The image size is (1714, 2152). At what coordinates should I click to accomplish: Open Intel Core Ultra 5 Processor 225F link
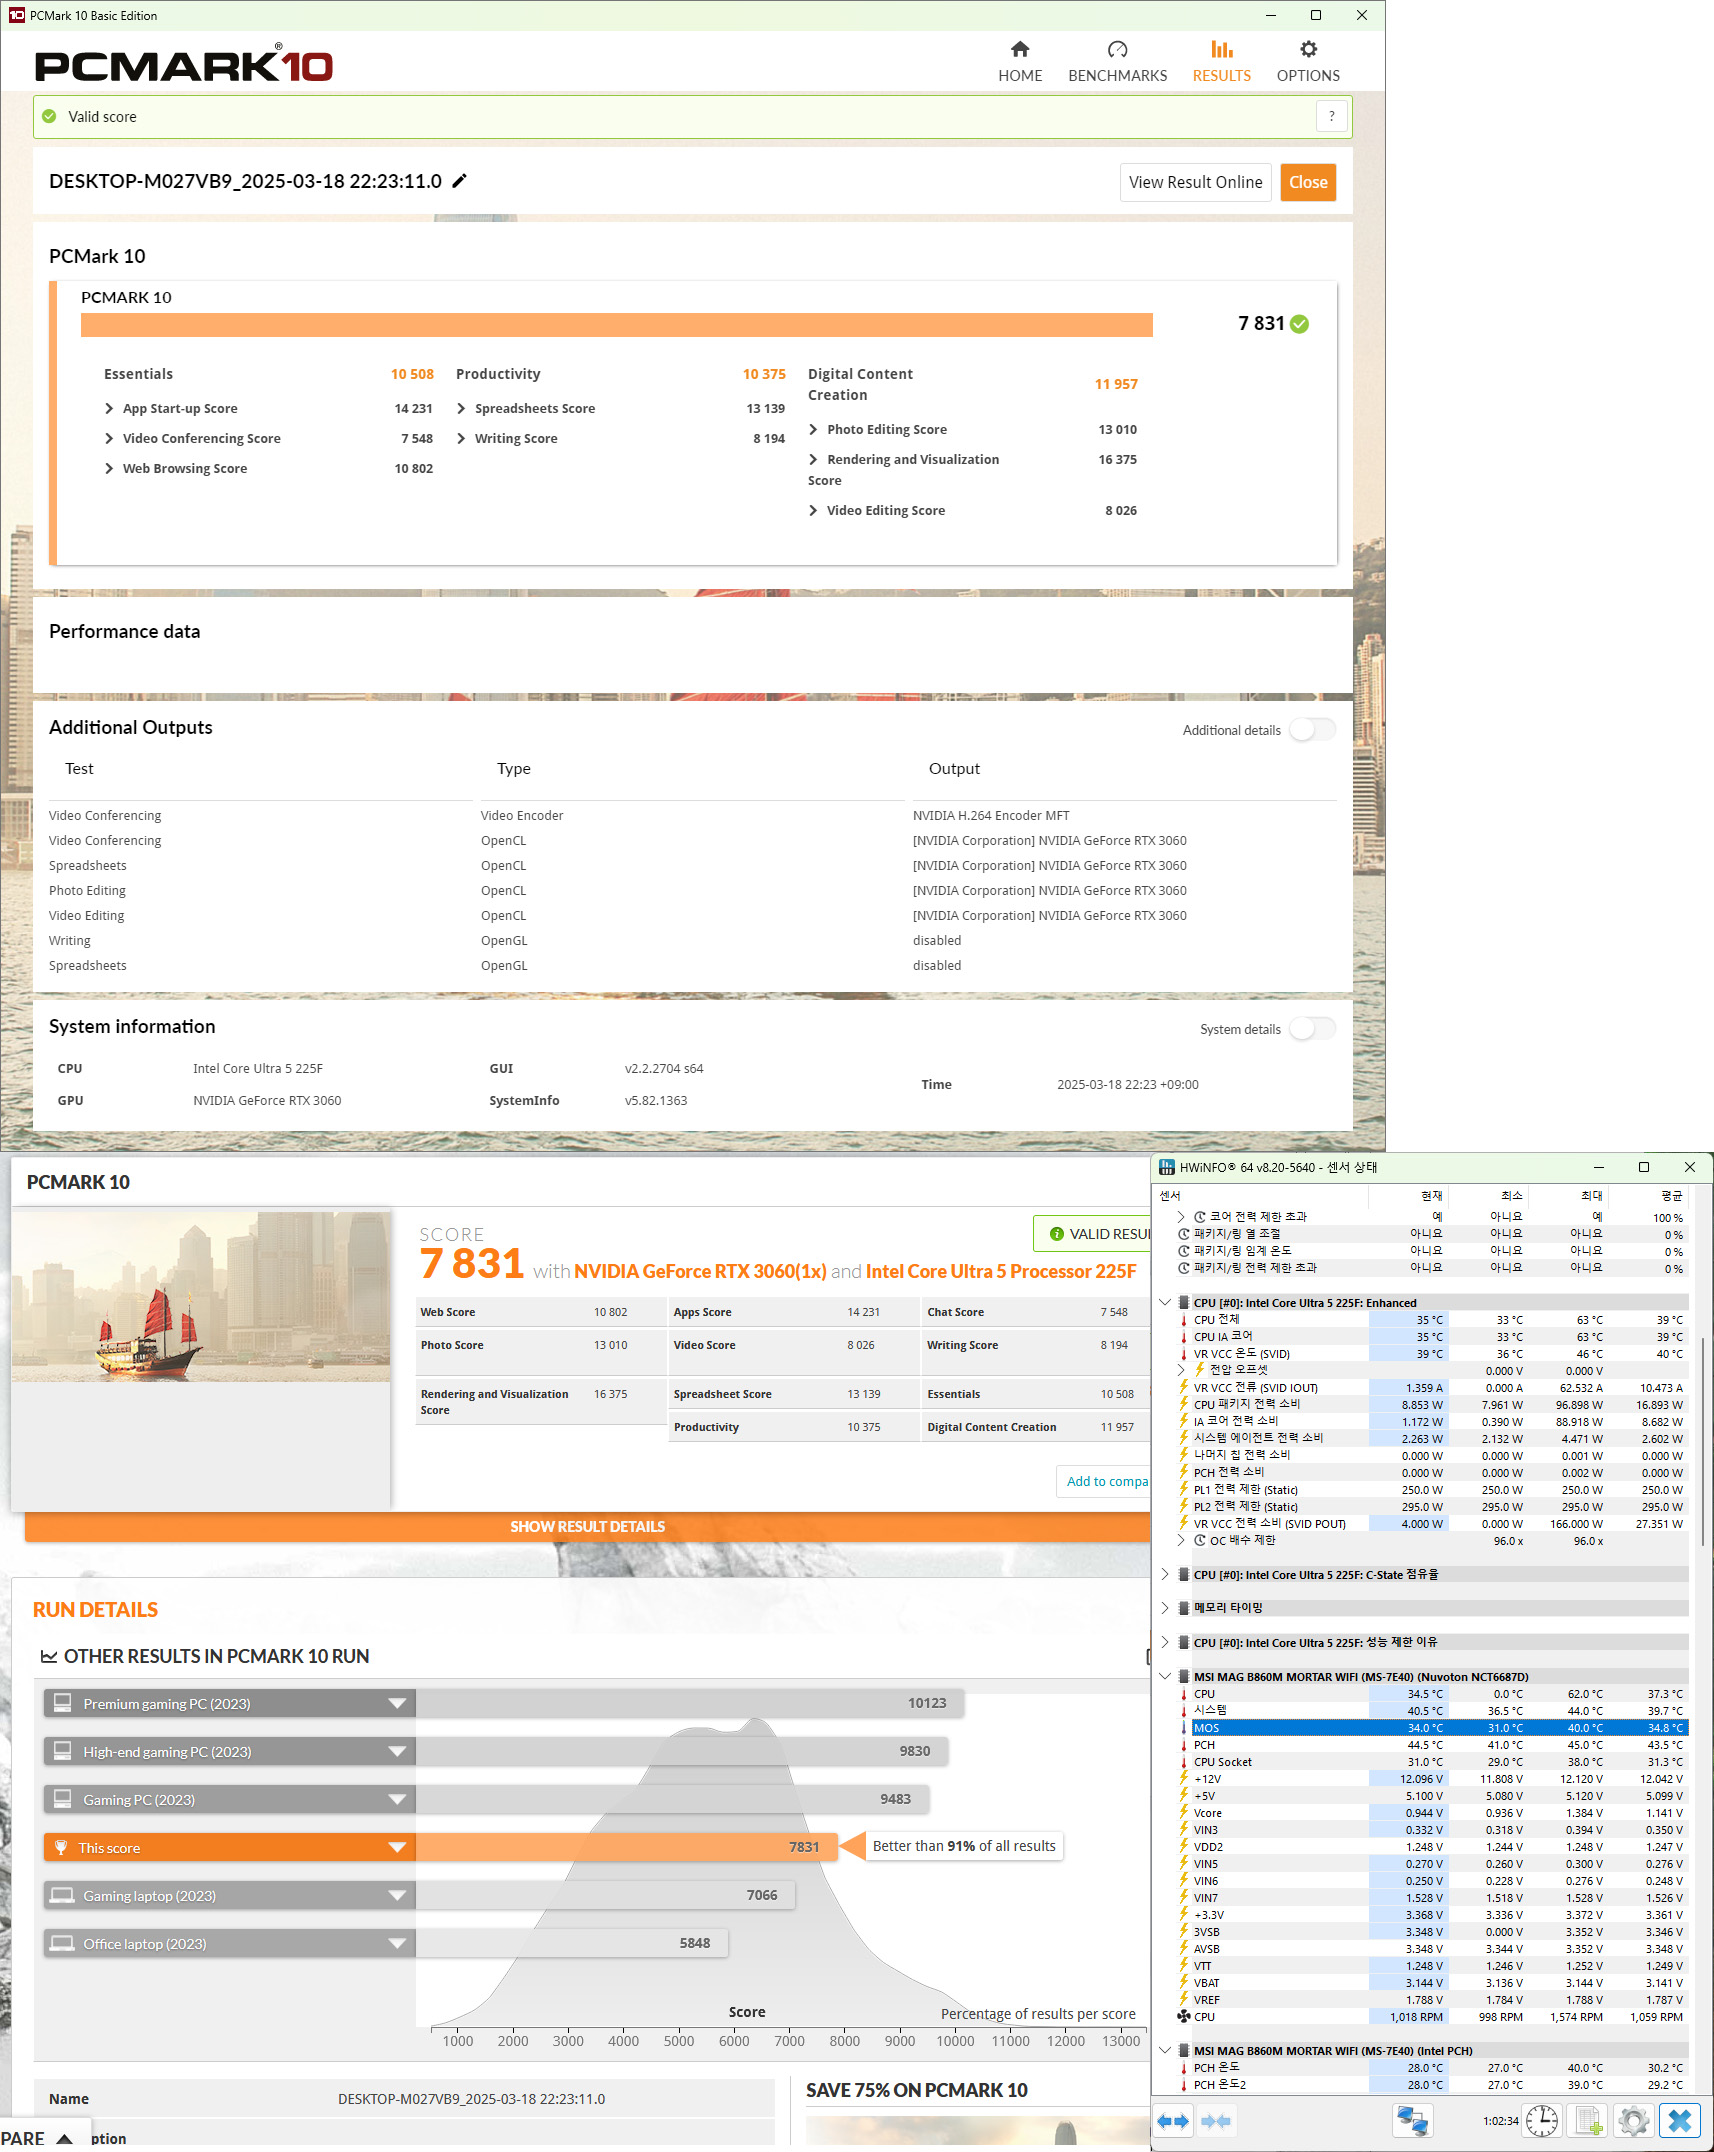pyautogui.click(x=1001, y=1271)
